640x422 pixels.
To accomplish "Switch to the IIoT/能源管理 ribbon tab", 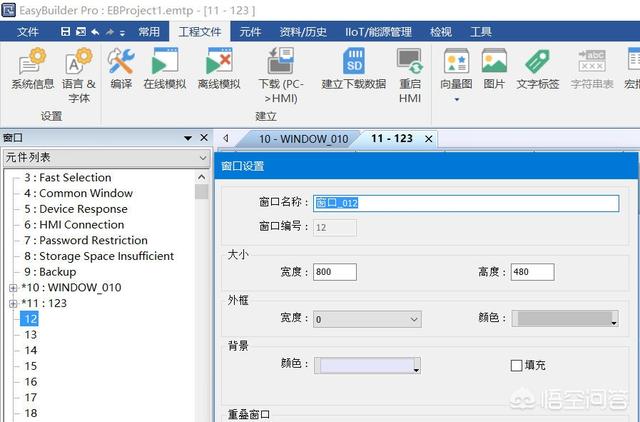I will coord(378,31).
